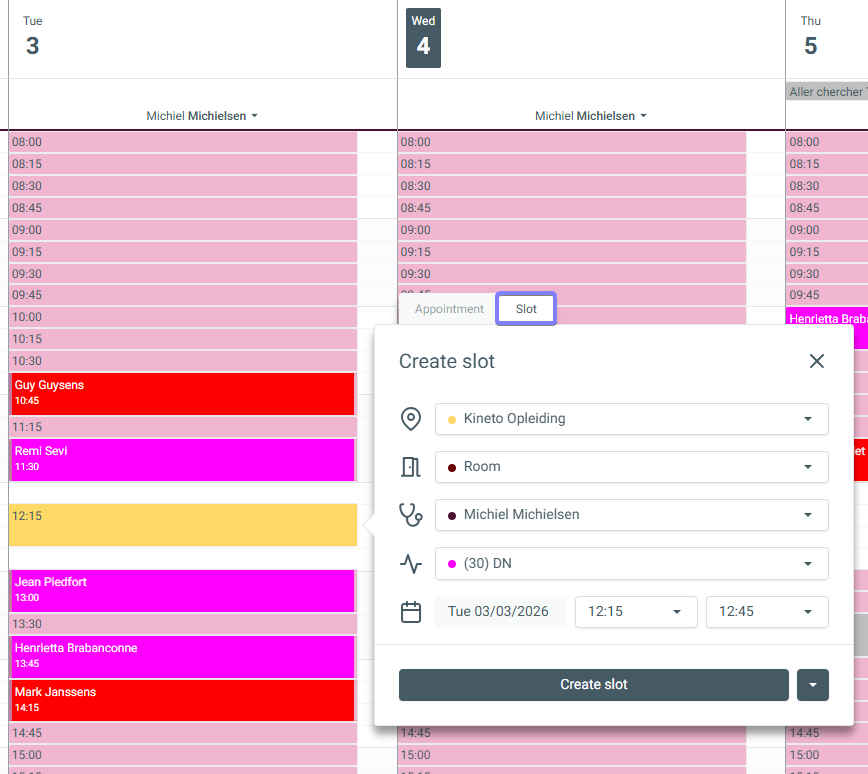Switch to the Appointment tab
The width and height of the screenshot is (868, 774).
[x=449, y=309]
